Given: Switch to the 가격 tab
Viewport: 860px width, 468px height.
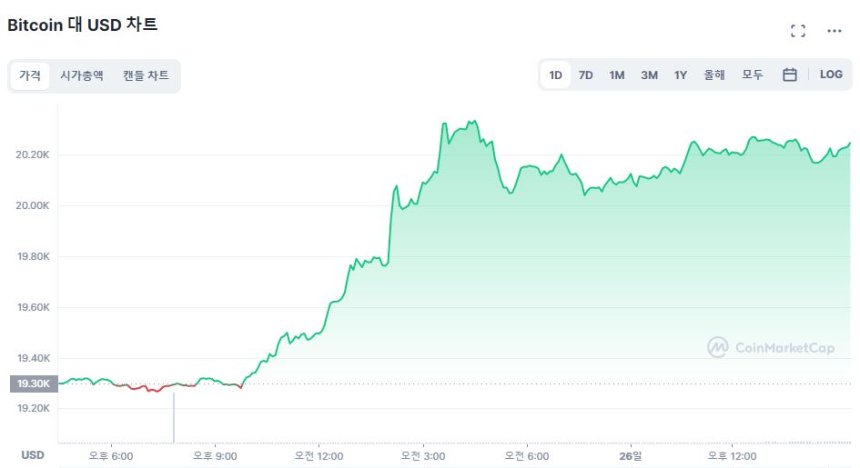Looking at the screenshot, I should click(29, 76).
